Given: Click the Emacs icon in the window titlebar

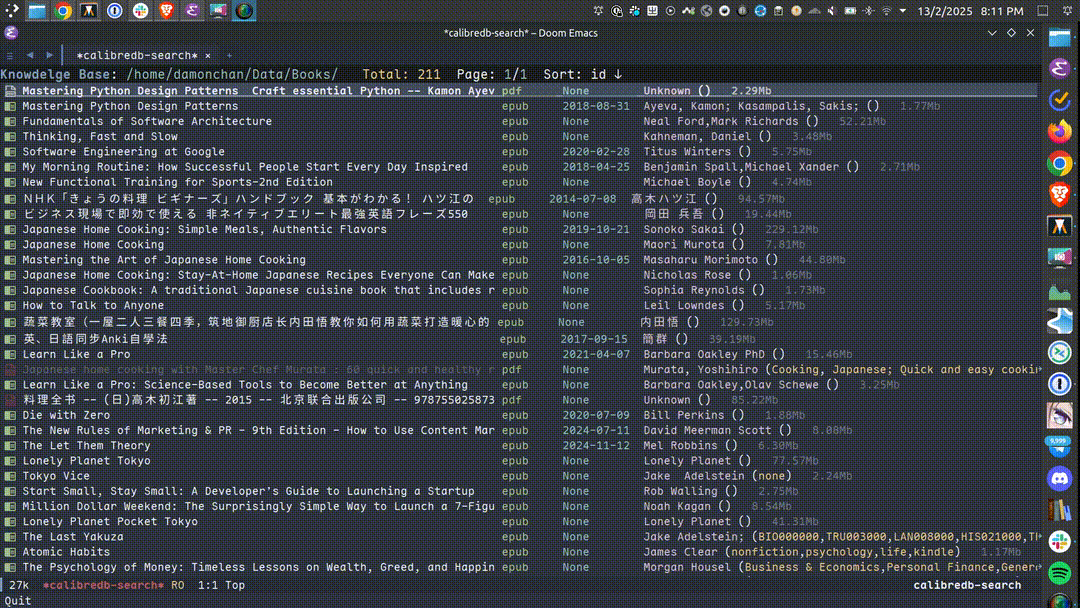Looking at the screenshot, I should point(11,33).
